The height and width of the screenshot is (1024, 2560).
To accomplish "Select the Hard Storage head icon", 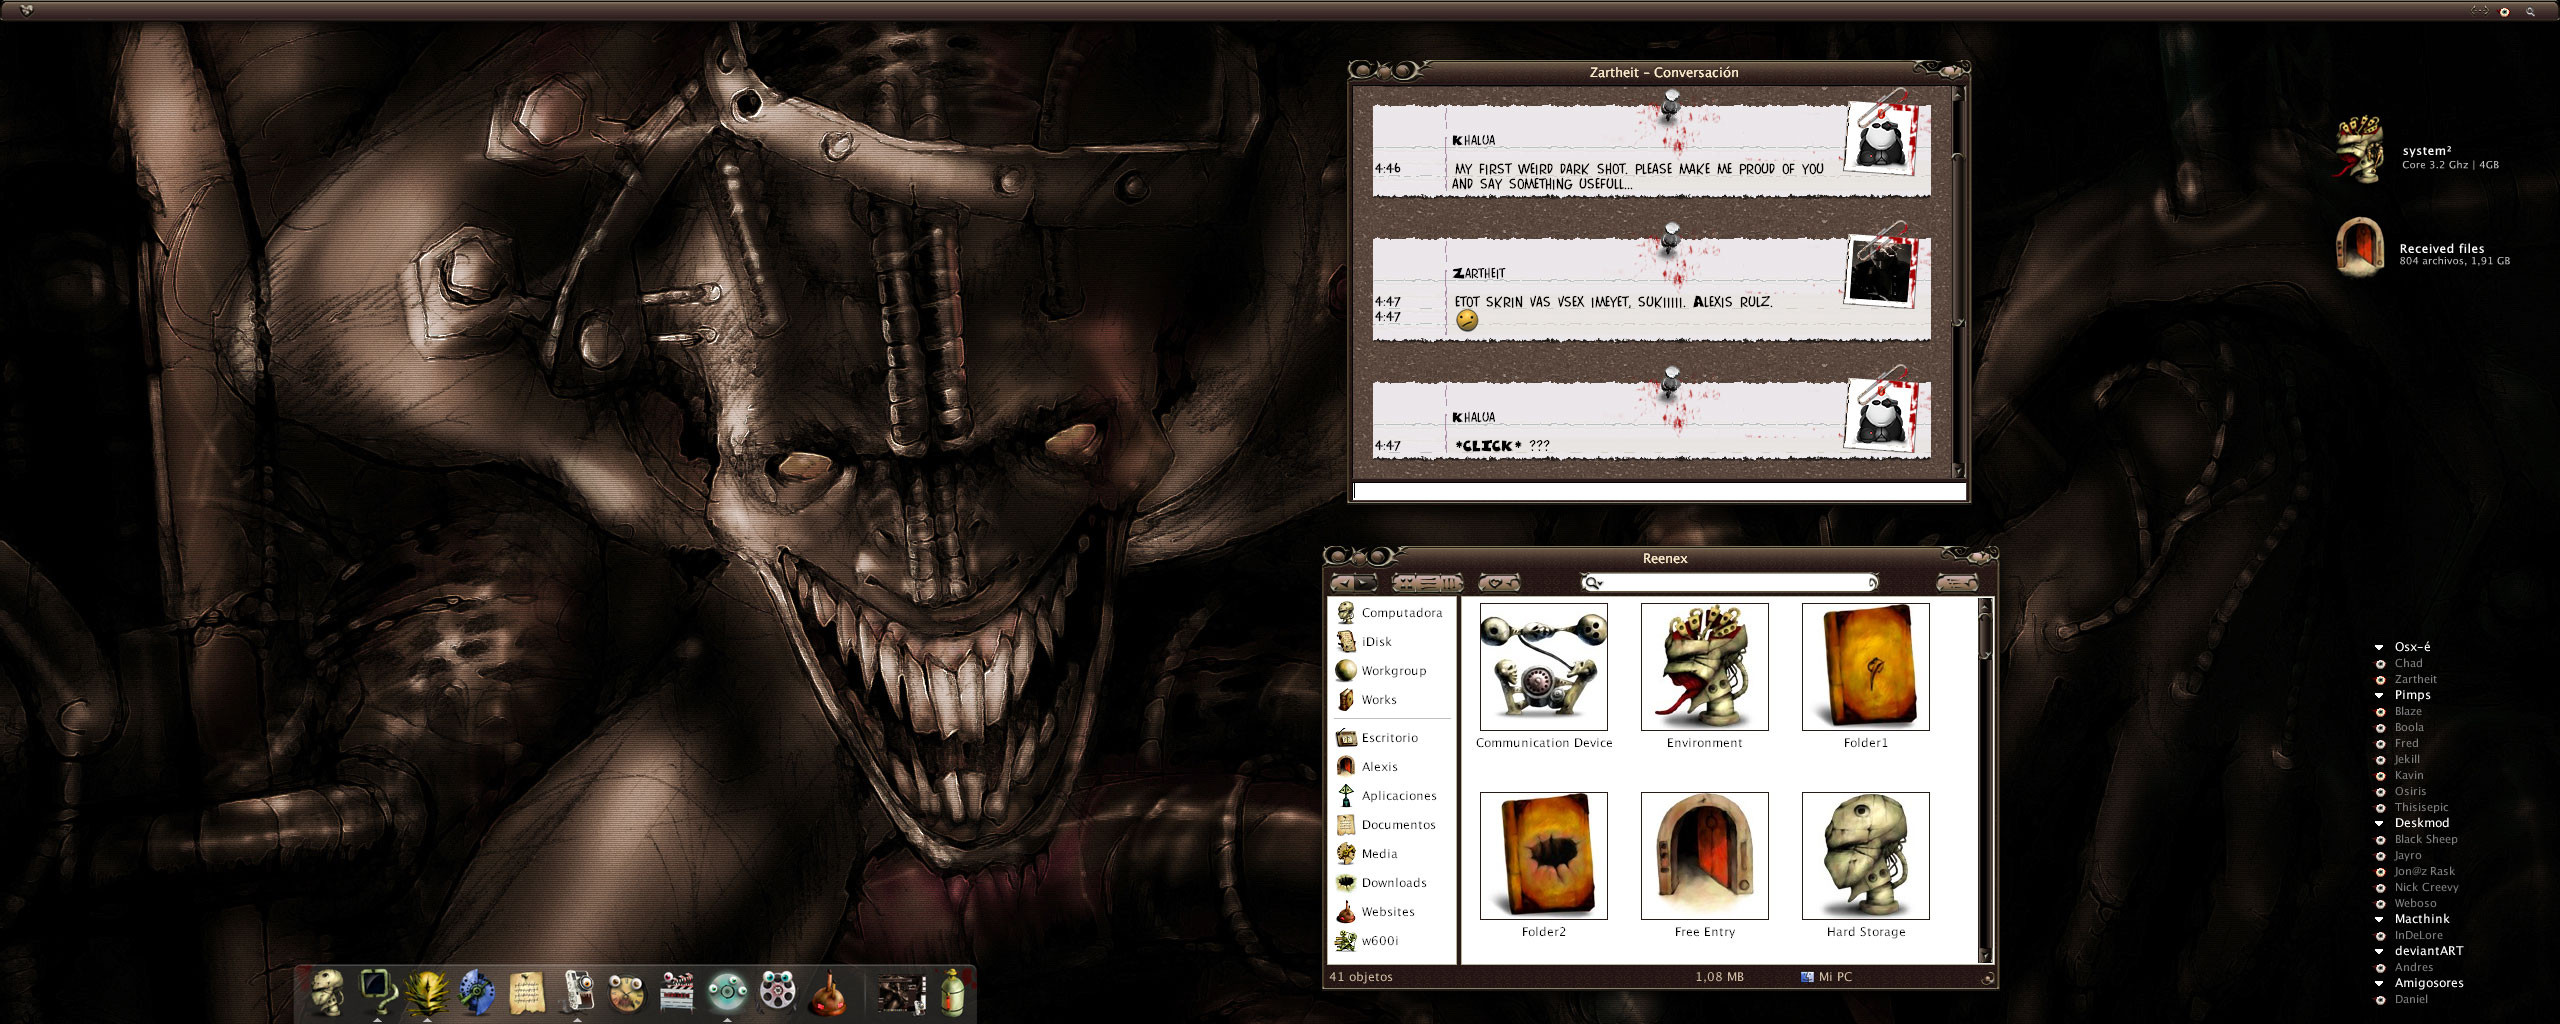I will coord(1866,856).
